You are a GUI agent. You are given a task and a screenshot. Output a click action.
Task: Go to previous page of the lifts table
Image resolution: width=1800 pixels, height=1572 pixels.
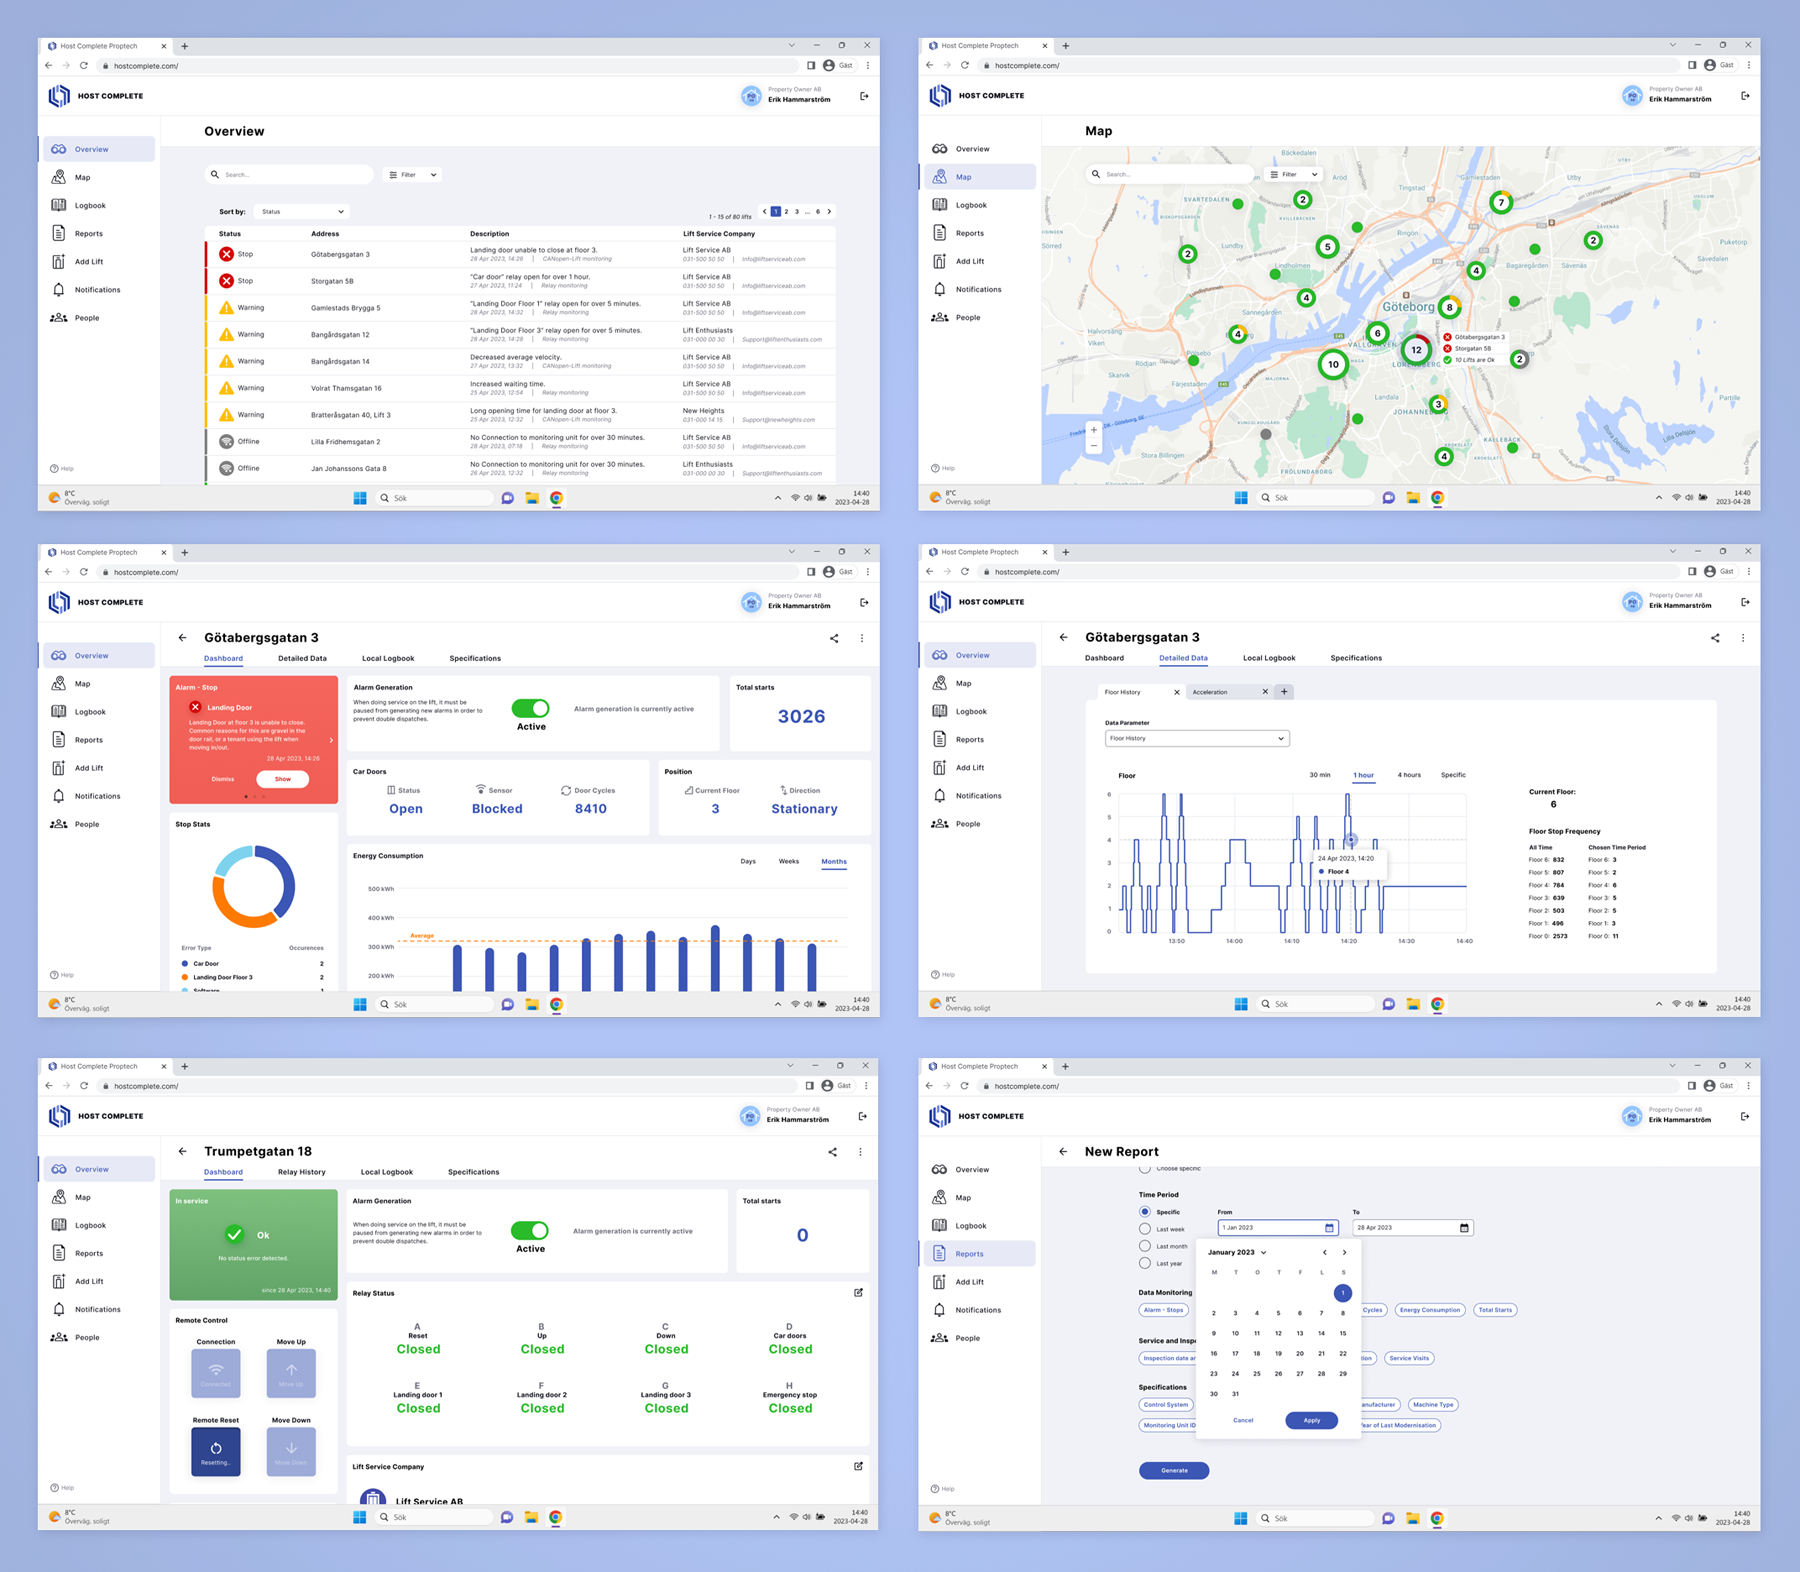point(765,212)
